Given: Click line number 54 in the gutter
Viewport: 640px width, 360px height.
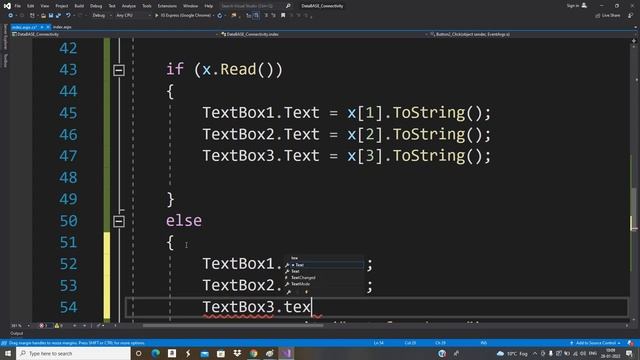Looking at the screenshot, I should coord(68,307).
